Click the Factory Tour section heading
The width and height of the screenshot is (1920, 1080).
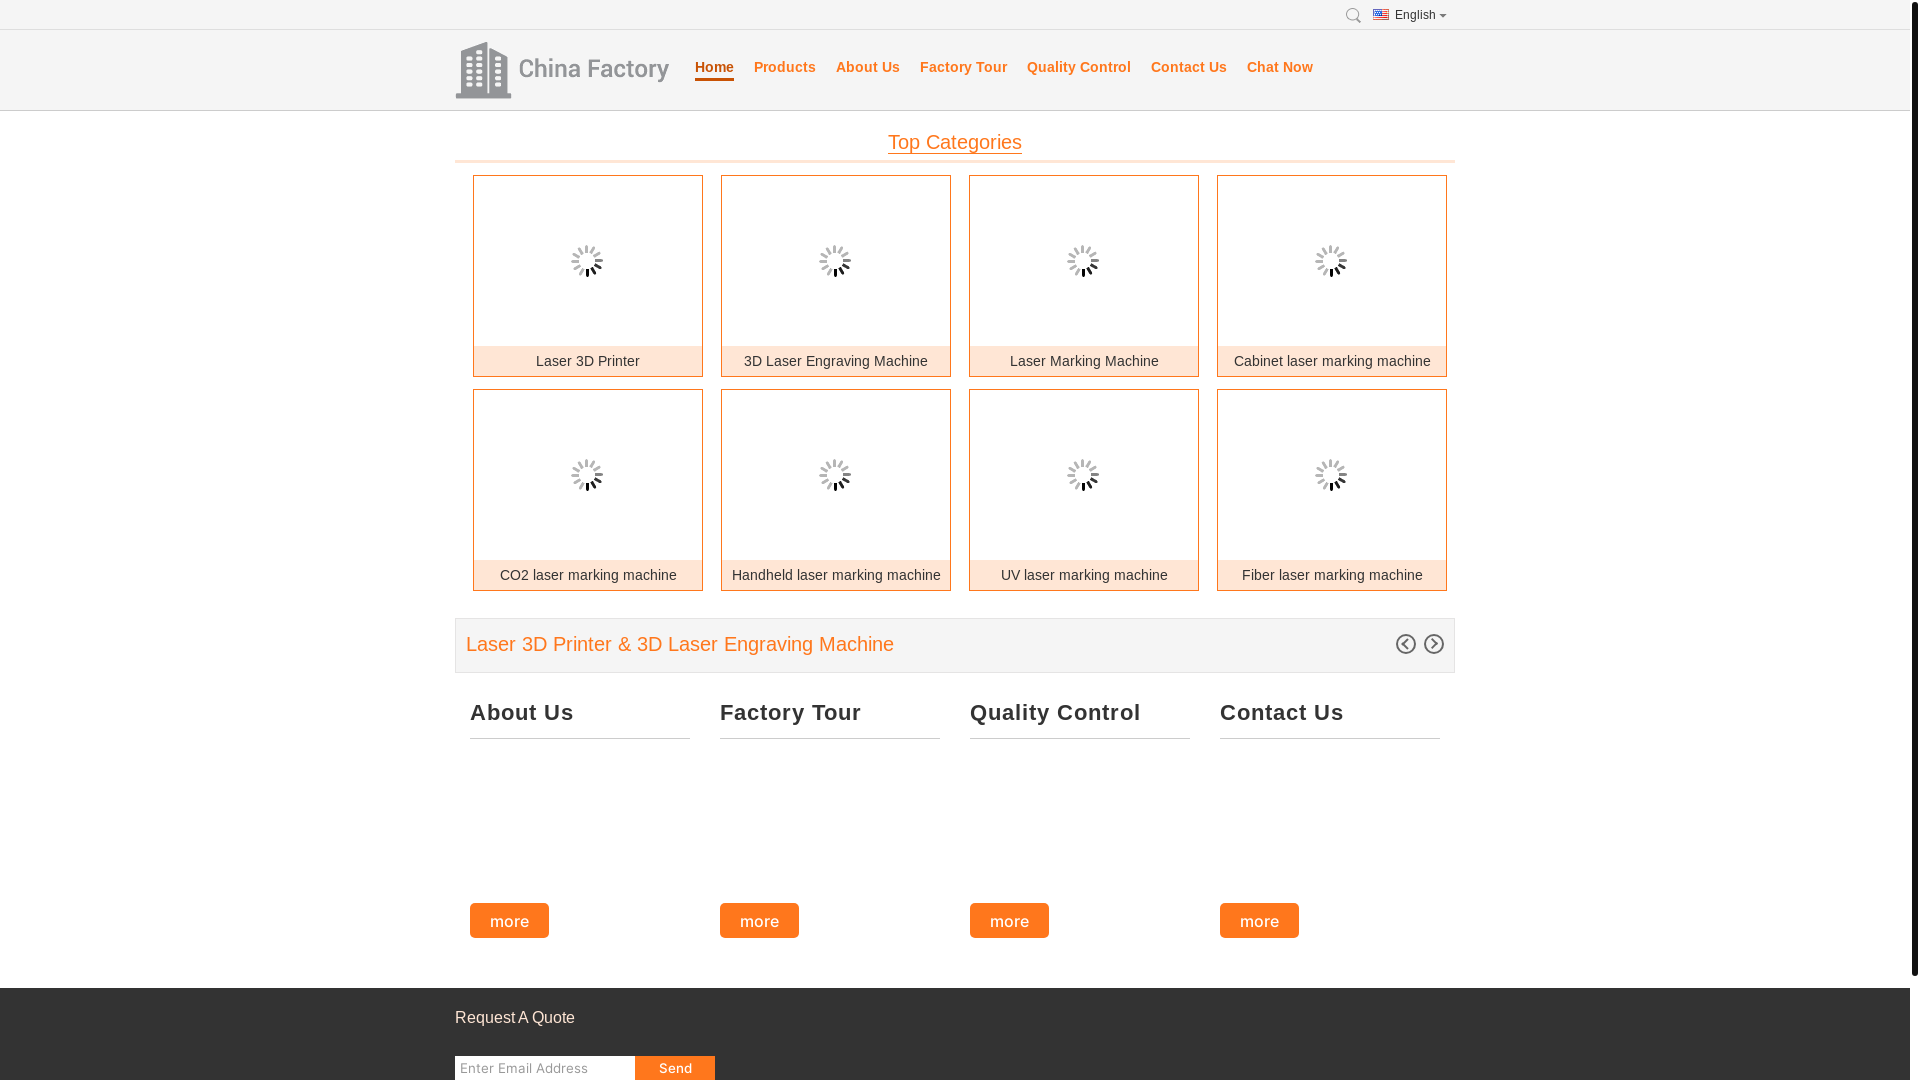(x=790, y=712)
